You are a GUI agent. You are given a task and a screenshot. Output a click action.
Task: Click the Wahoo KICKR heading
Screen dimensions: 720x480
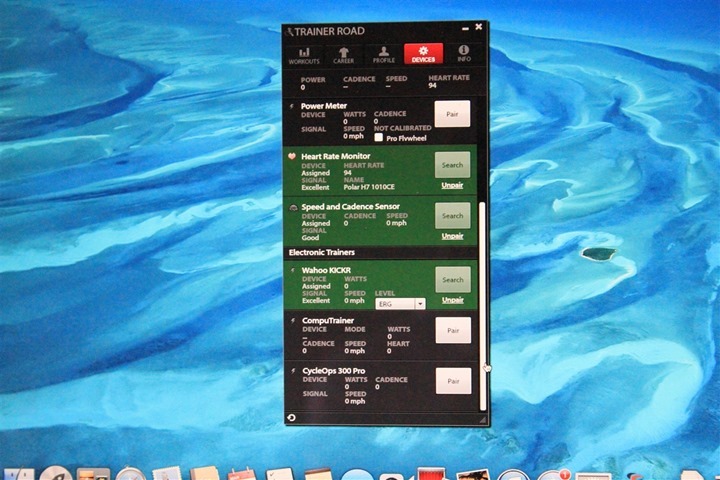[326, 270]
